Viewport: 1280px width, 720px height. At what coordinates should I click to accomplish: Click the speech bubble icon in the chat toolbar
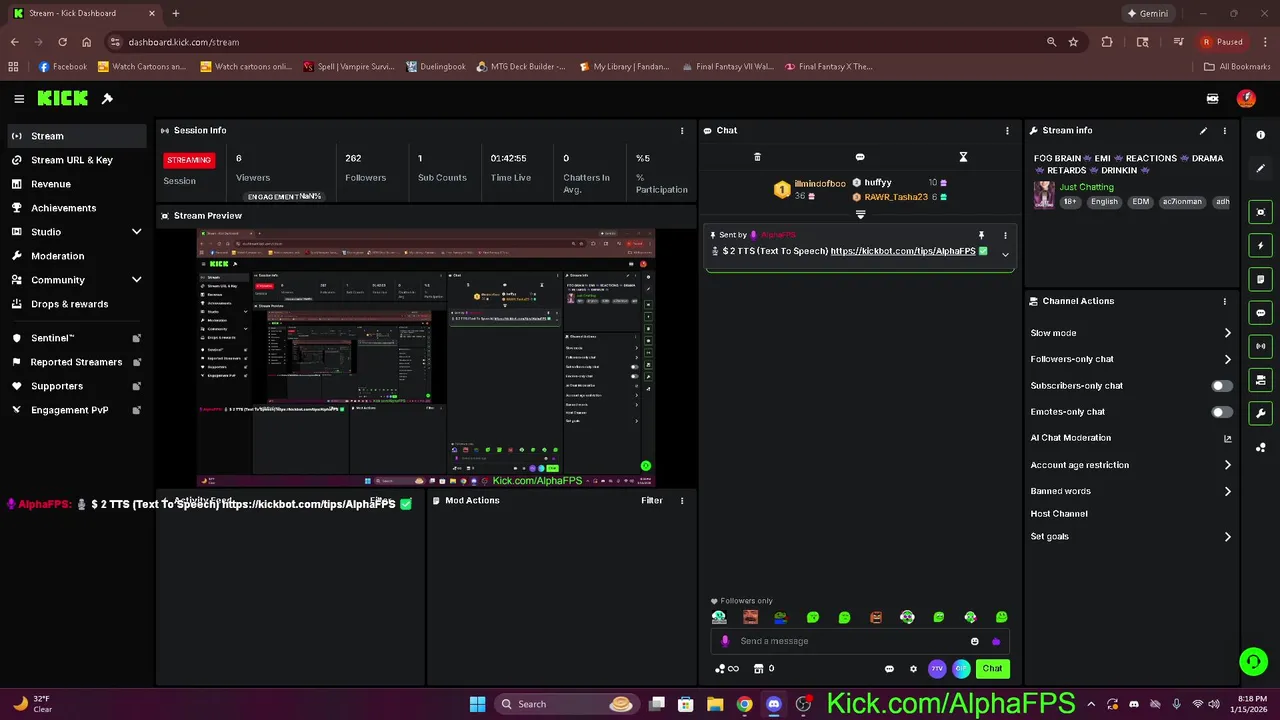(860, 157)
